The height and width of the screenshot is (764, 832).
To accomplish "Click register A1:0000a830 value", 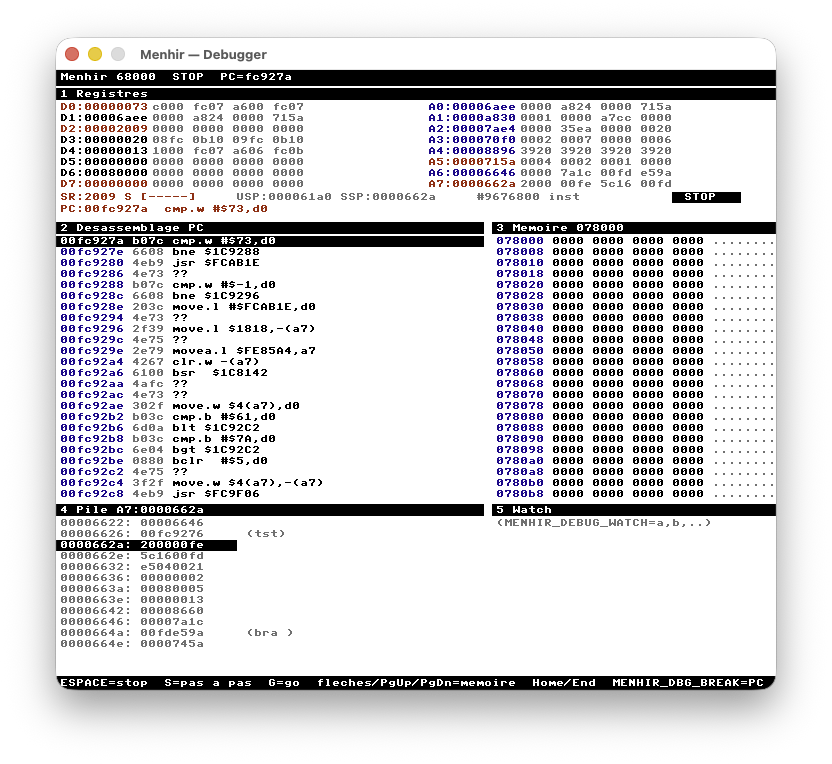I will pyautogui.click(x=472, y=118).
